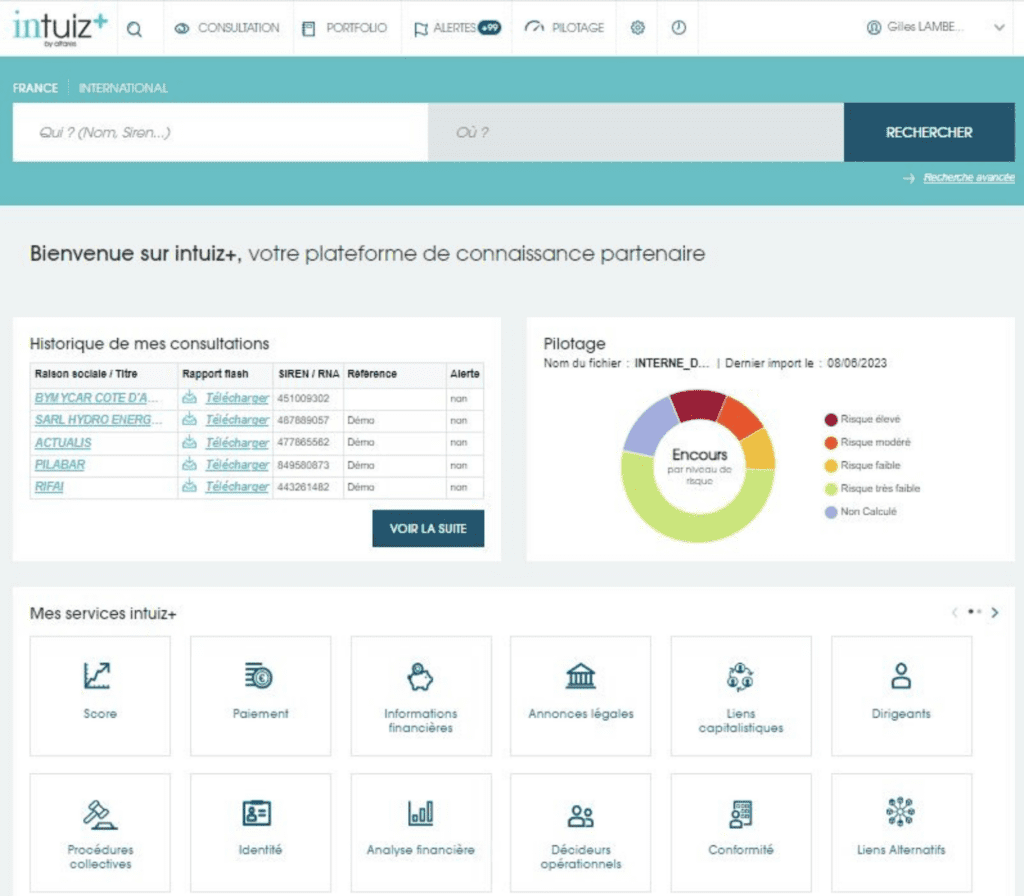Click download icon for PILABAR row
The image size is (1024, 896).
click(x=189, y=464)
